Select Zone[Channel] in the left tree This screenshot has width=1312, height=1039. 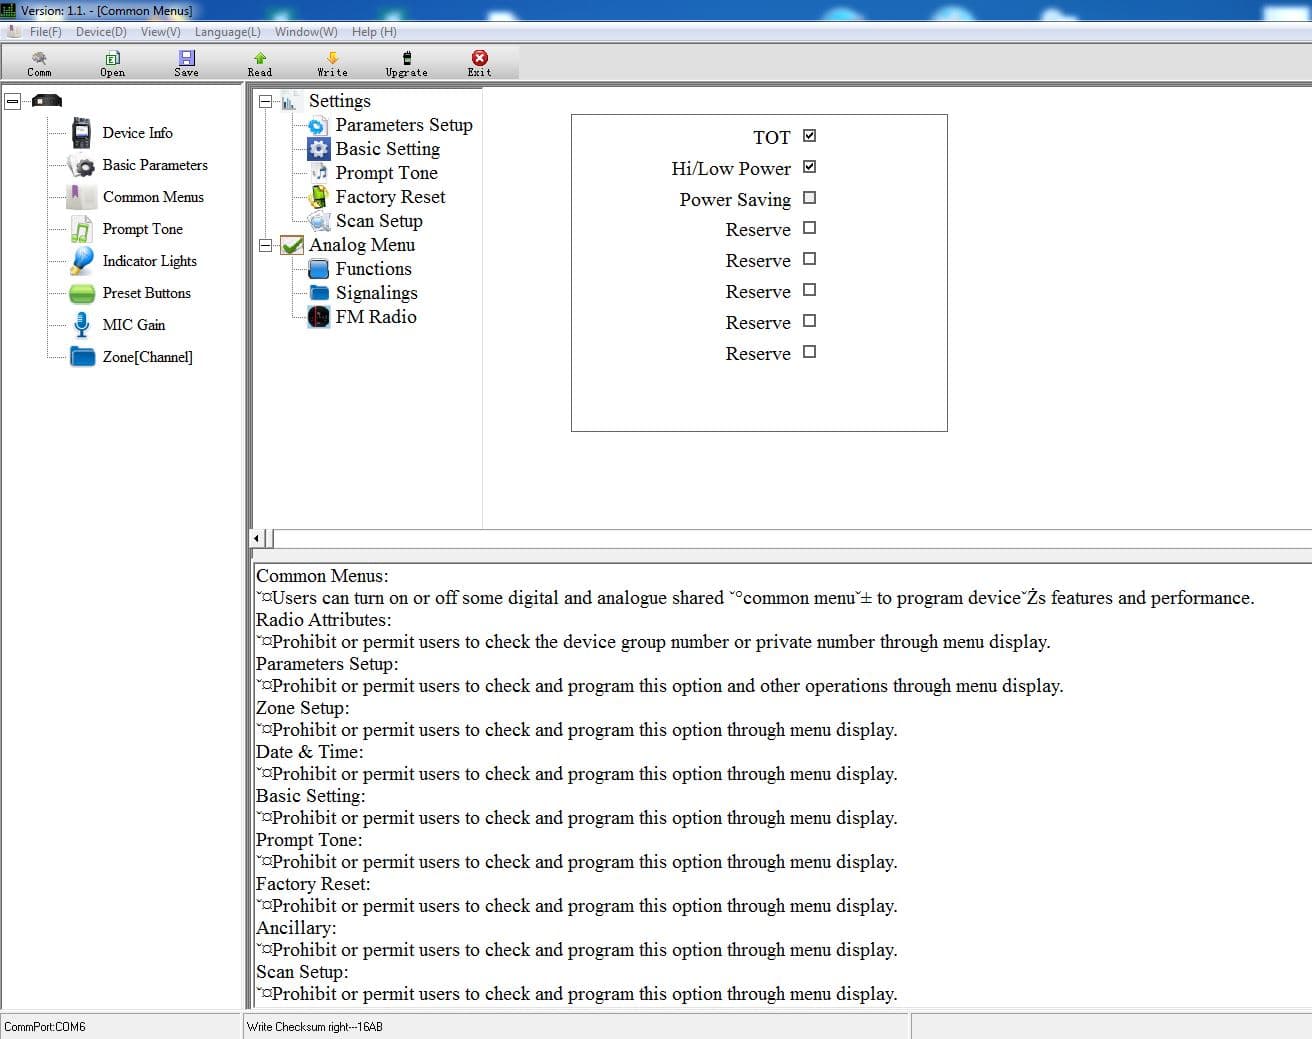pyautogui.click(x=147, y=357)
